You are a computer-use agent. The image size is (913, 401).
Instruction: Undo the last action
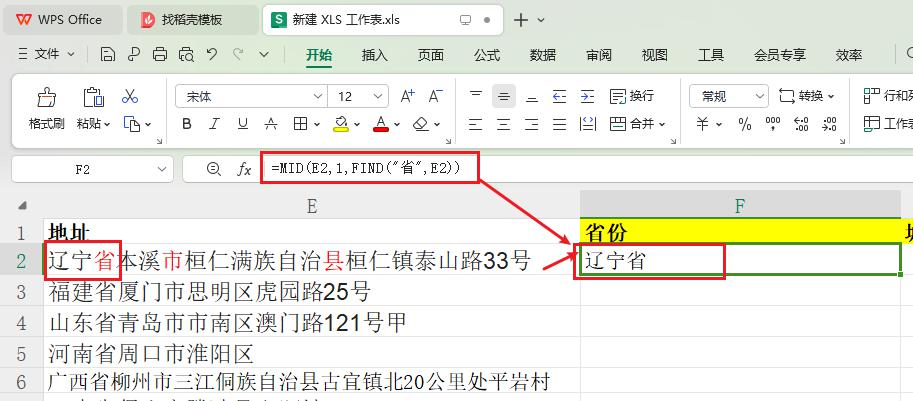pos(212,55)
